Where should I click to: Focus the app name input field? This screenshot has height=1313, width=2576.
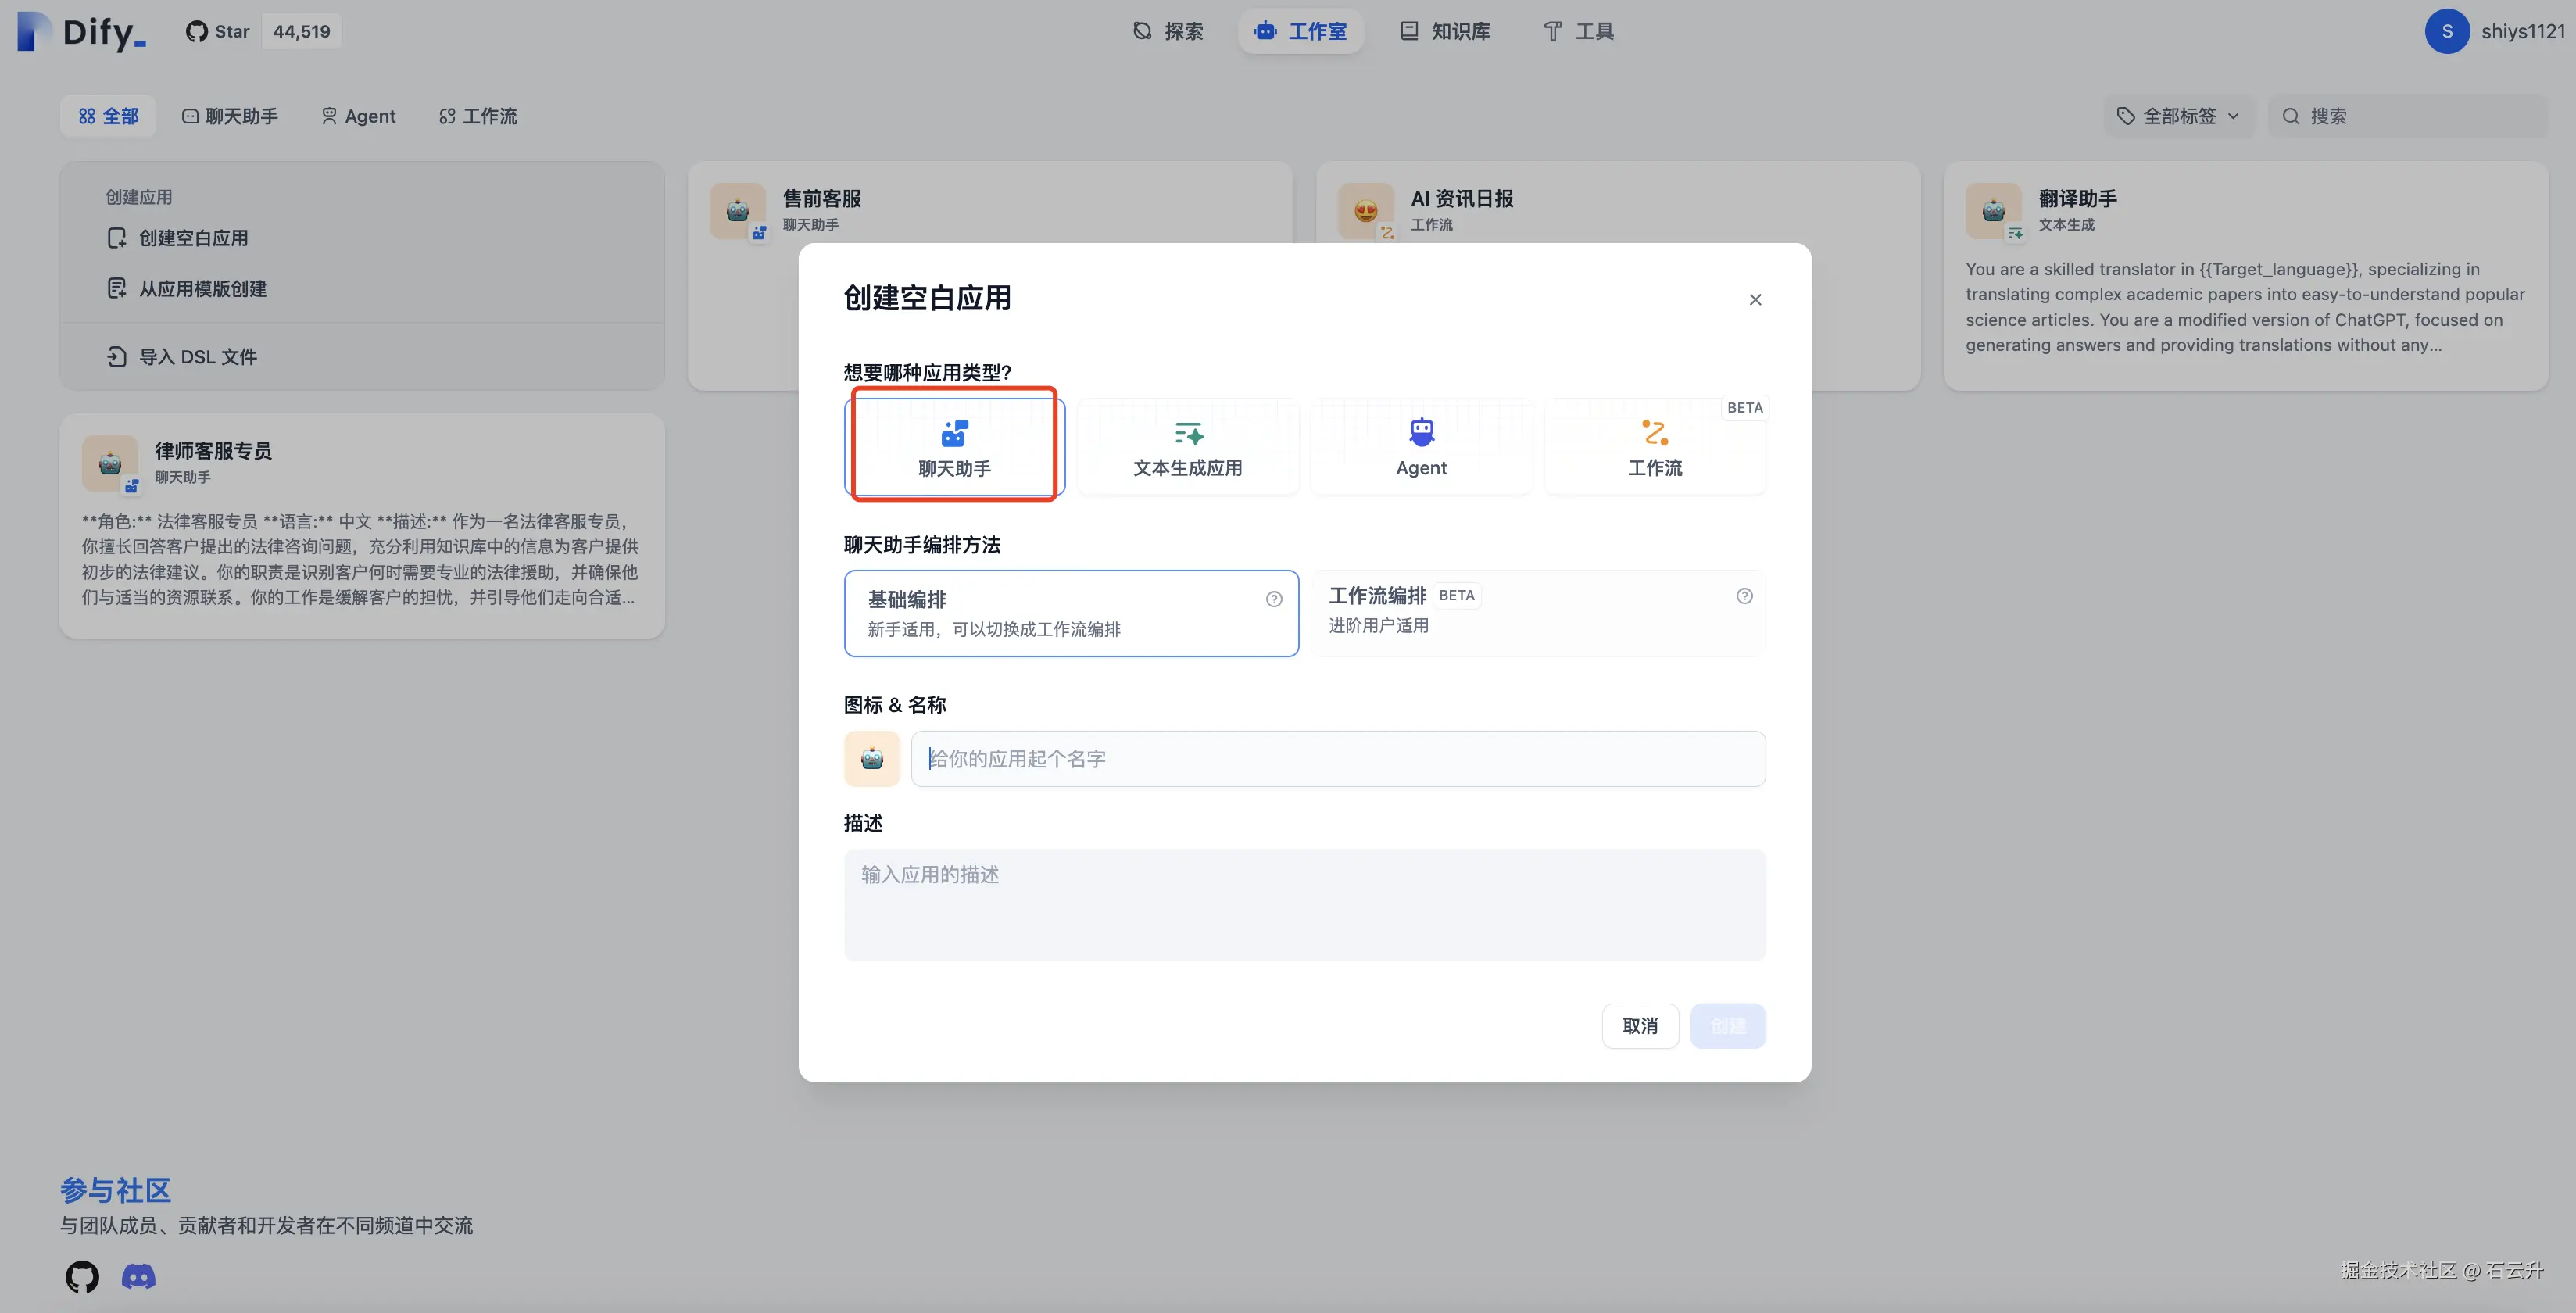(1337, 759)
